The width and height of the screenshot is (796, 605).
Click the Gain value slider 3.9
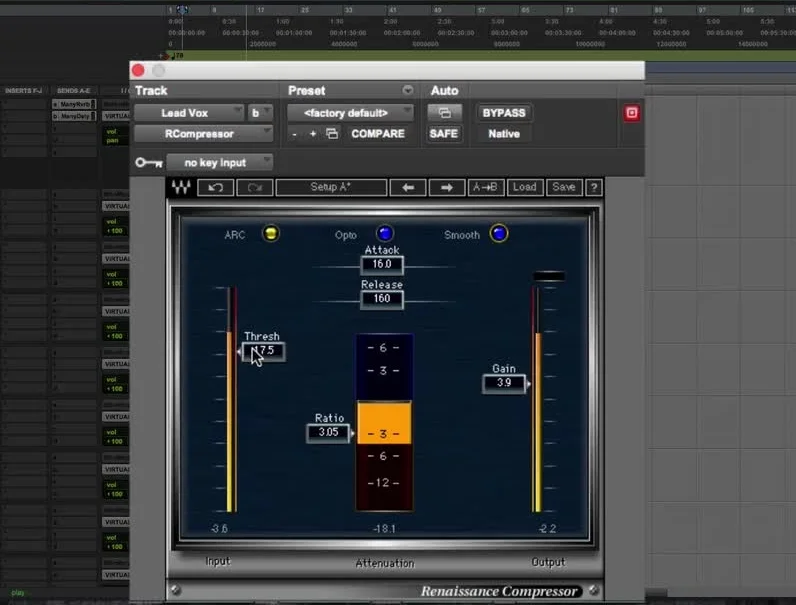point(504,383)
